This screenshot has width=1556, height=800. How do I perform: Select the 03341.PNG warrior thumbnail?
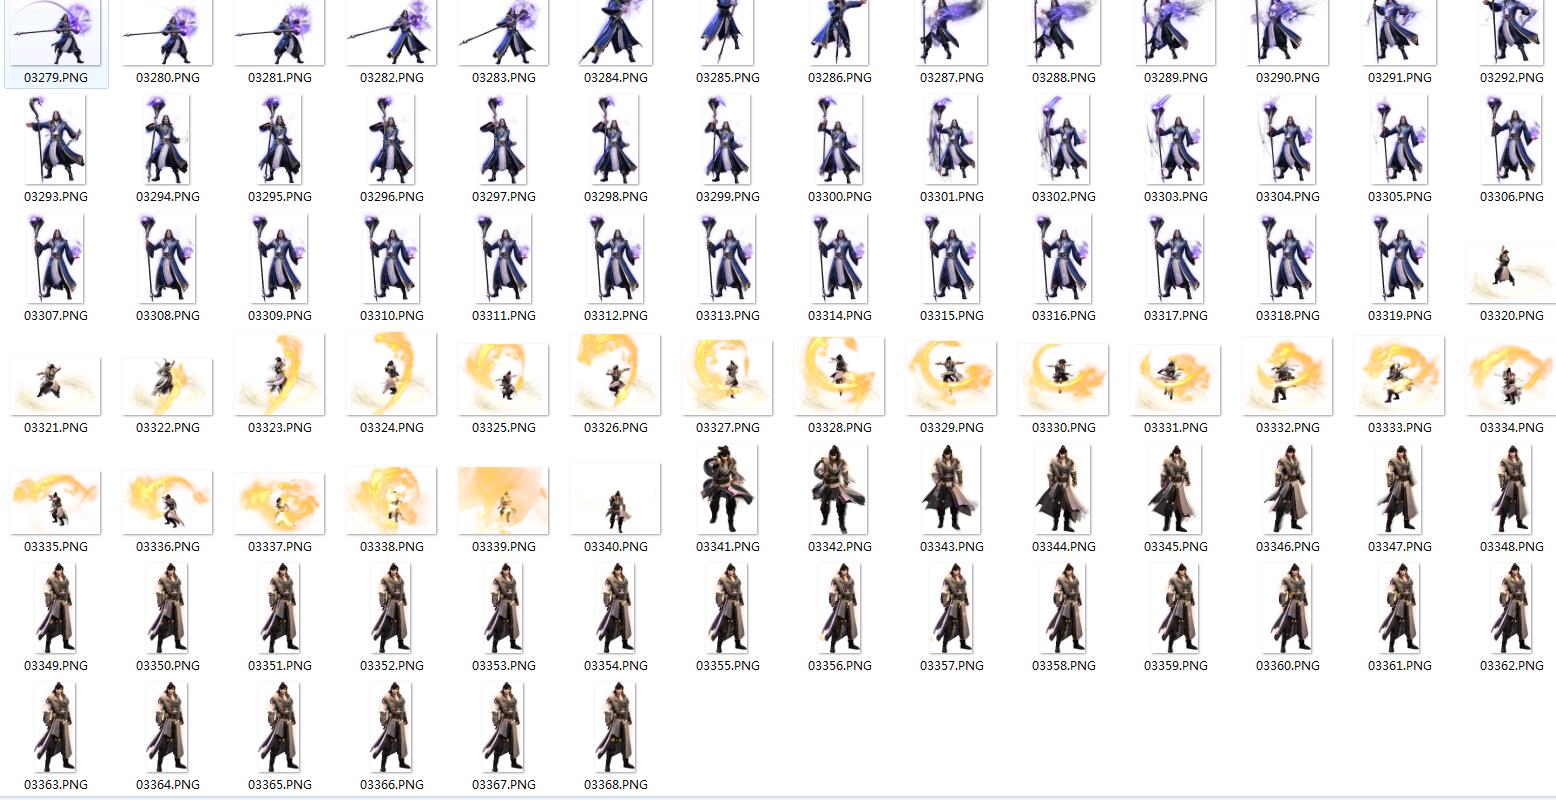[x=728, y=490]
